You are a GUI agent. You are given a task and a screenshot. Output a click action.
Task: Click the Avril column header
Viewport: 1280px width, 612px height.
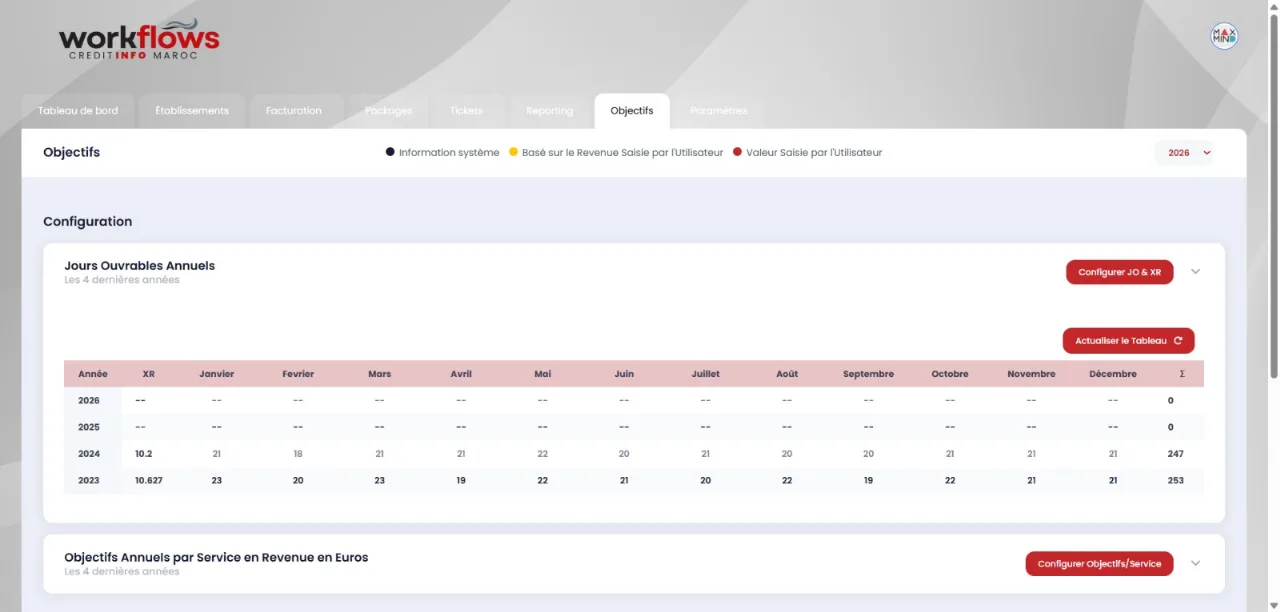[x=461, y=374]
